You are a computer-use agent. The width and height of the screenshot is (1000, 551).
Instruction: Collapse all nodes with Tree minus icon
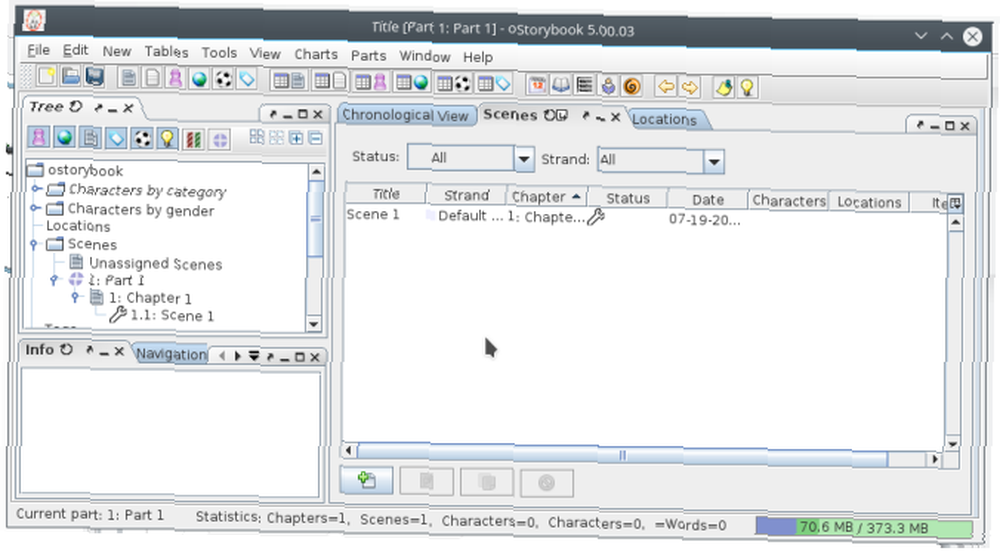[x=316, y=138]
